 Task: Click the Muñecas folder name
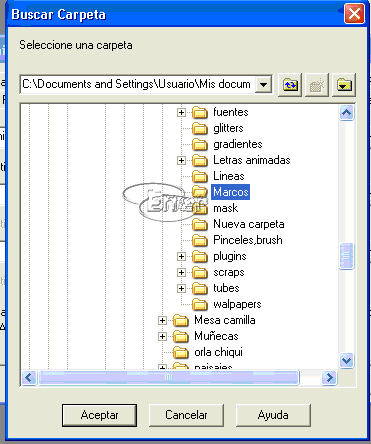216,336
